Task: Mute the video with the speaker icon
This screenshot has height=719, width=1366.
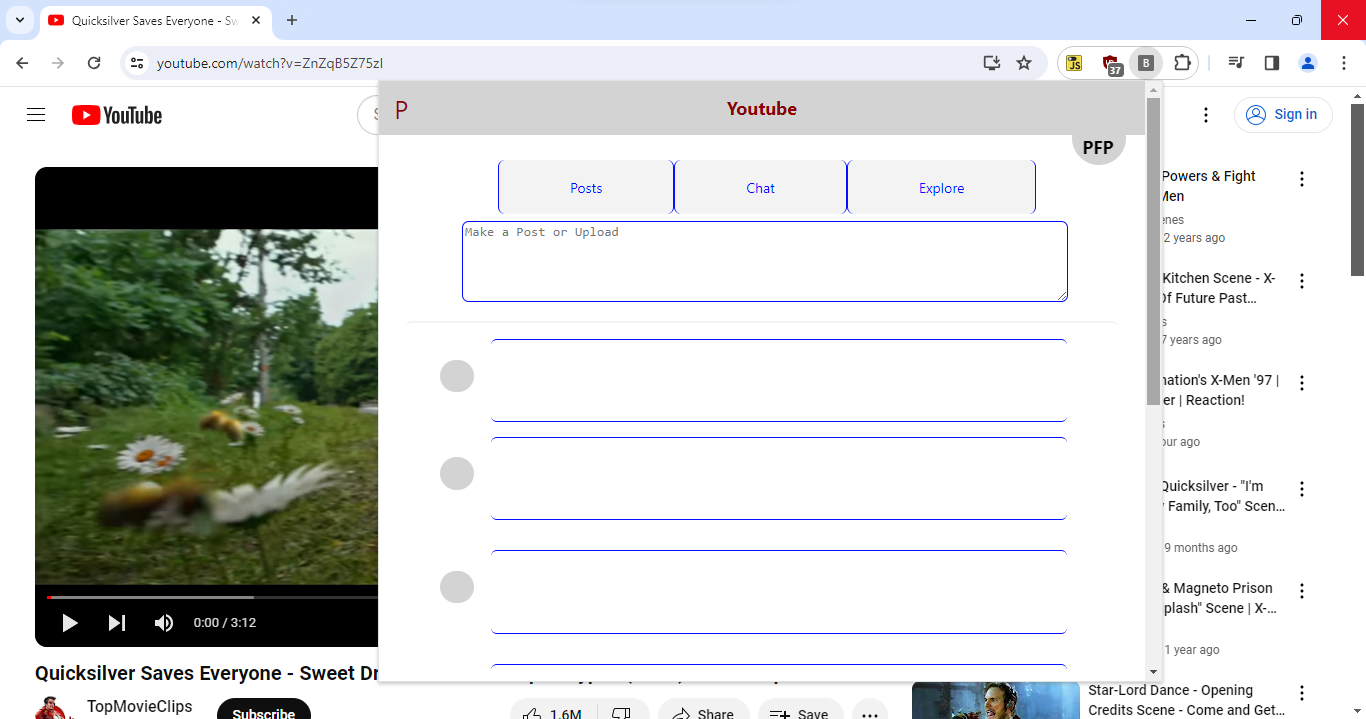Action: tap(164, 623)
